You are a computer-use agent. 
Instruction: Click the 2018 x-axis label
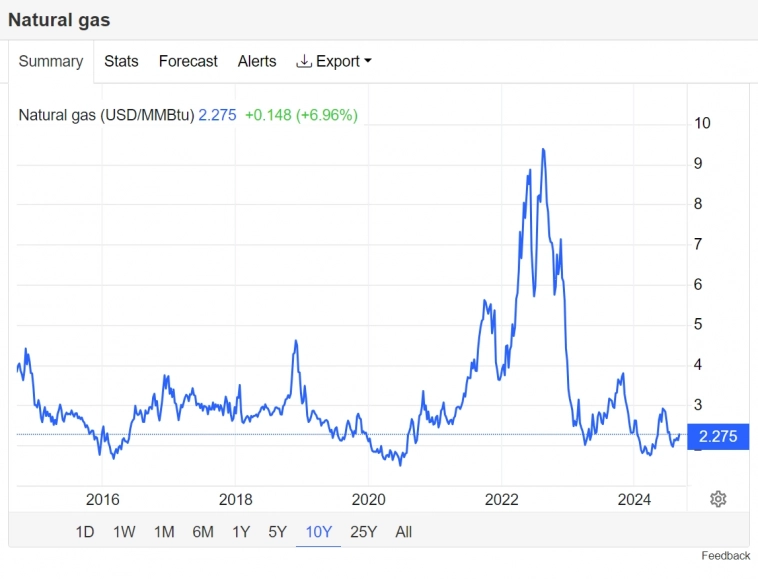click(x=235, y=499)
